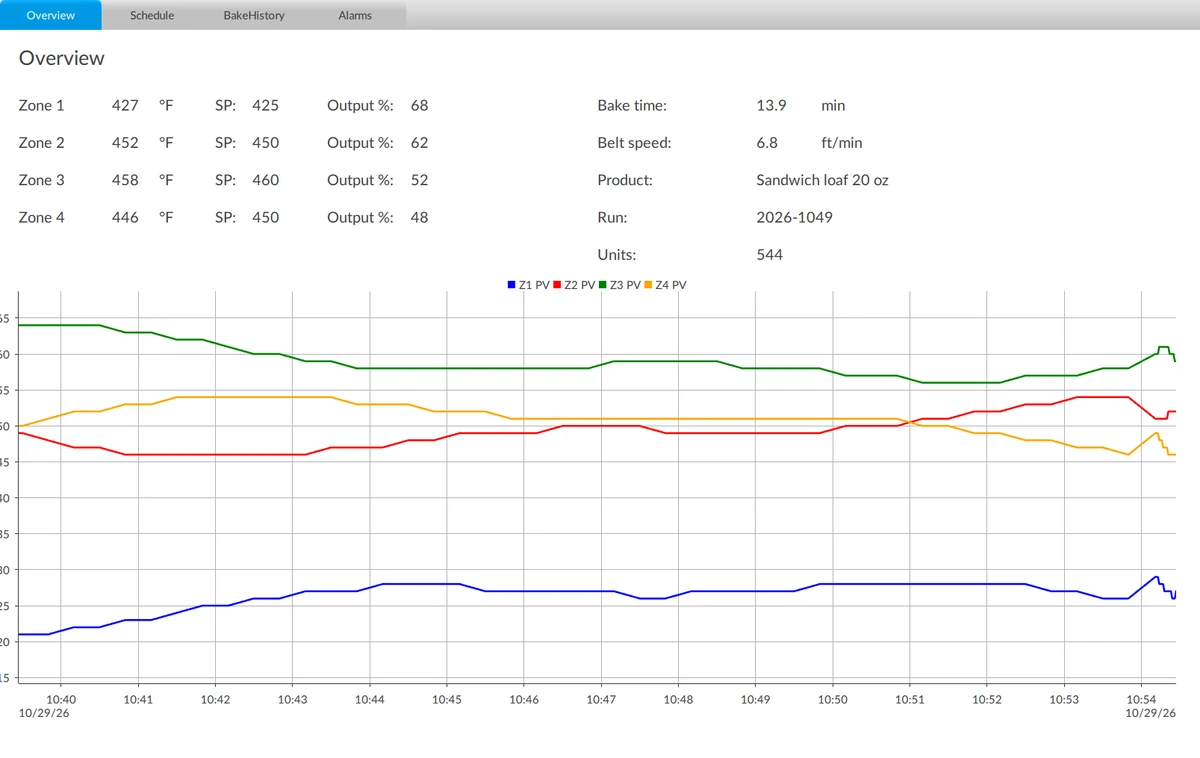Toggle Z1 PV blue legend swatch
This screenshot has width=1200, height=758.
[x=512, y=285]
